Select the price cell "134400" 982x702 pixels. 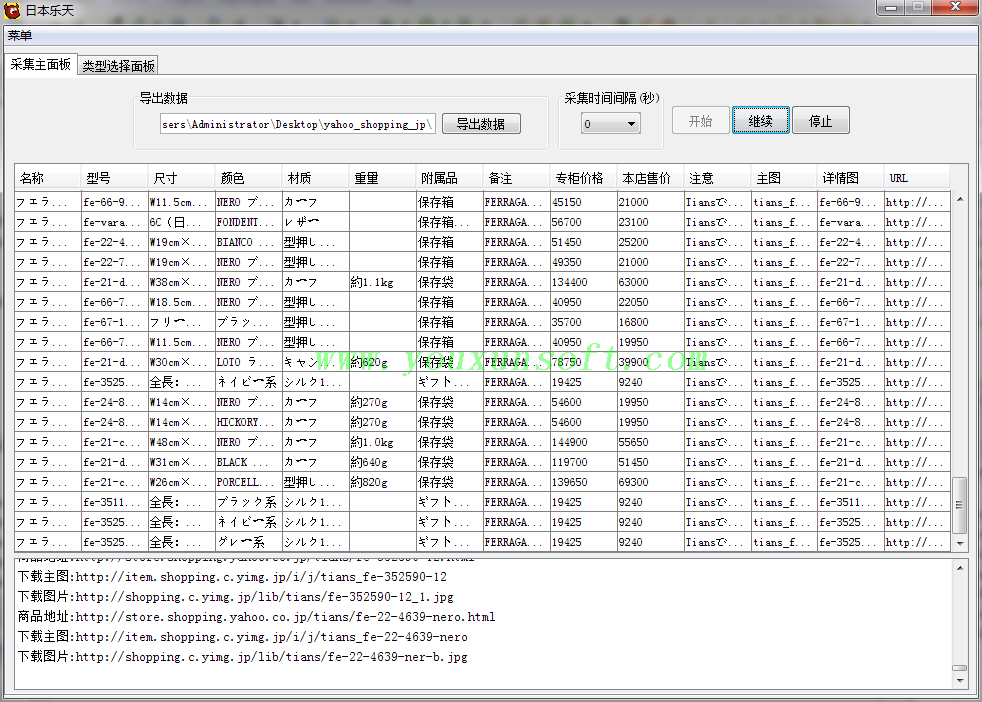pos(584,282)
